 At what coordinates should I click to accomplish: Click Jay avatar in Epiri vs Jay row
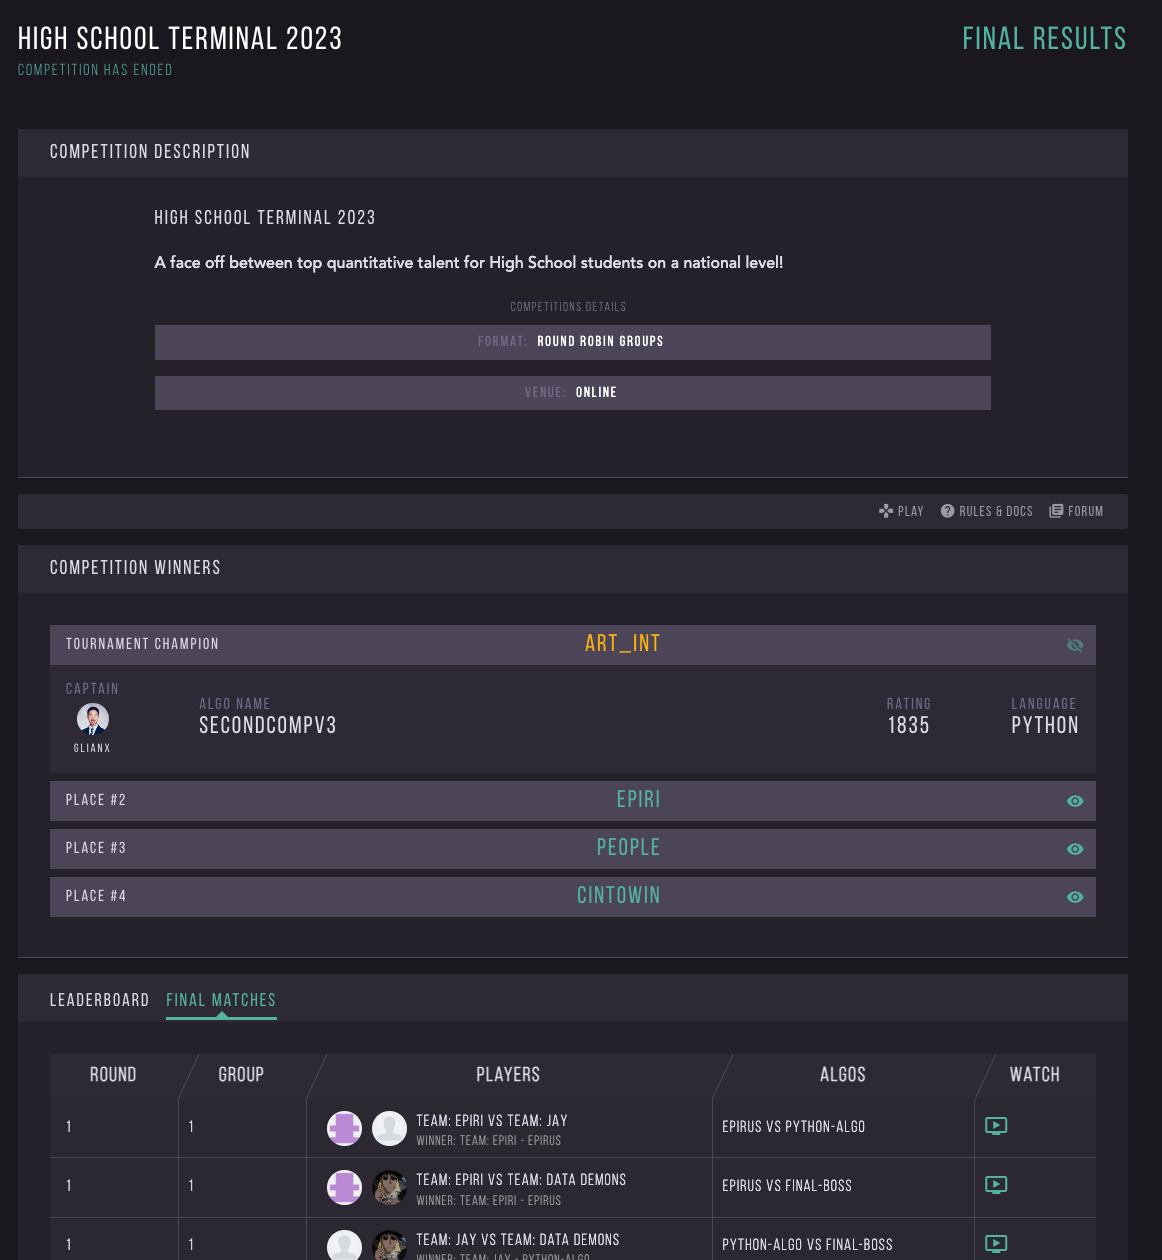(x=389, y=1128)
